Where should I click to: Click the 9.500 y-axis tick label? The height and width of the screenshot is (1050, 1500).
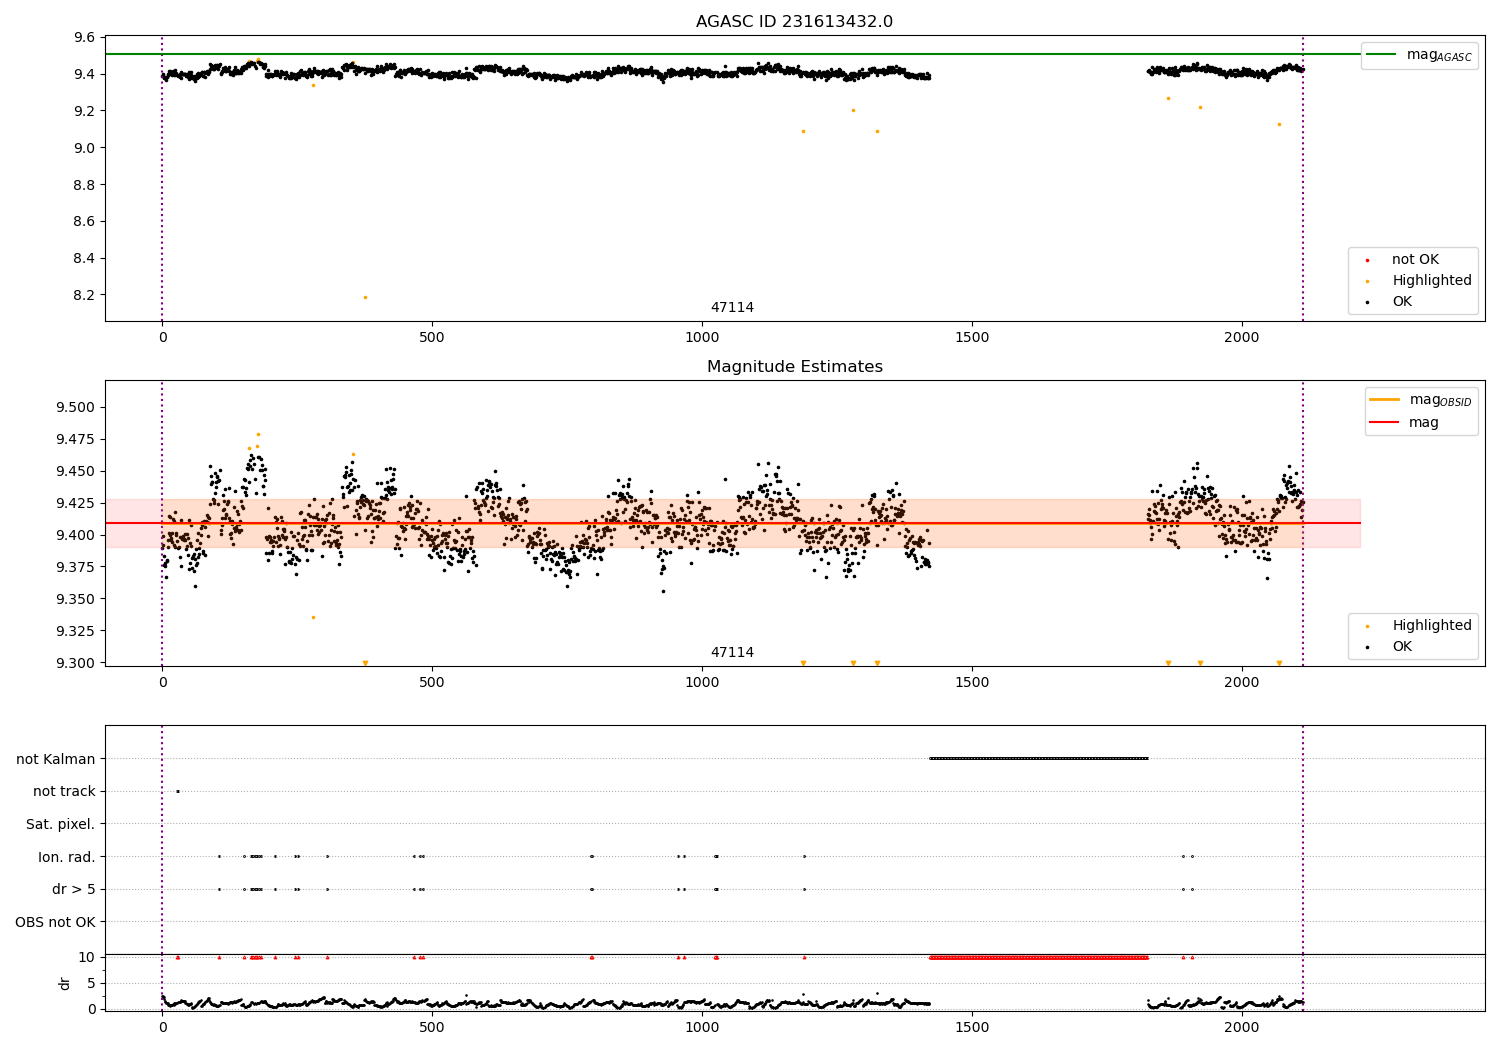click(x=76, y=408)
